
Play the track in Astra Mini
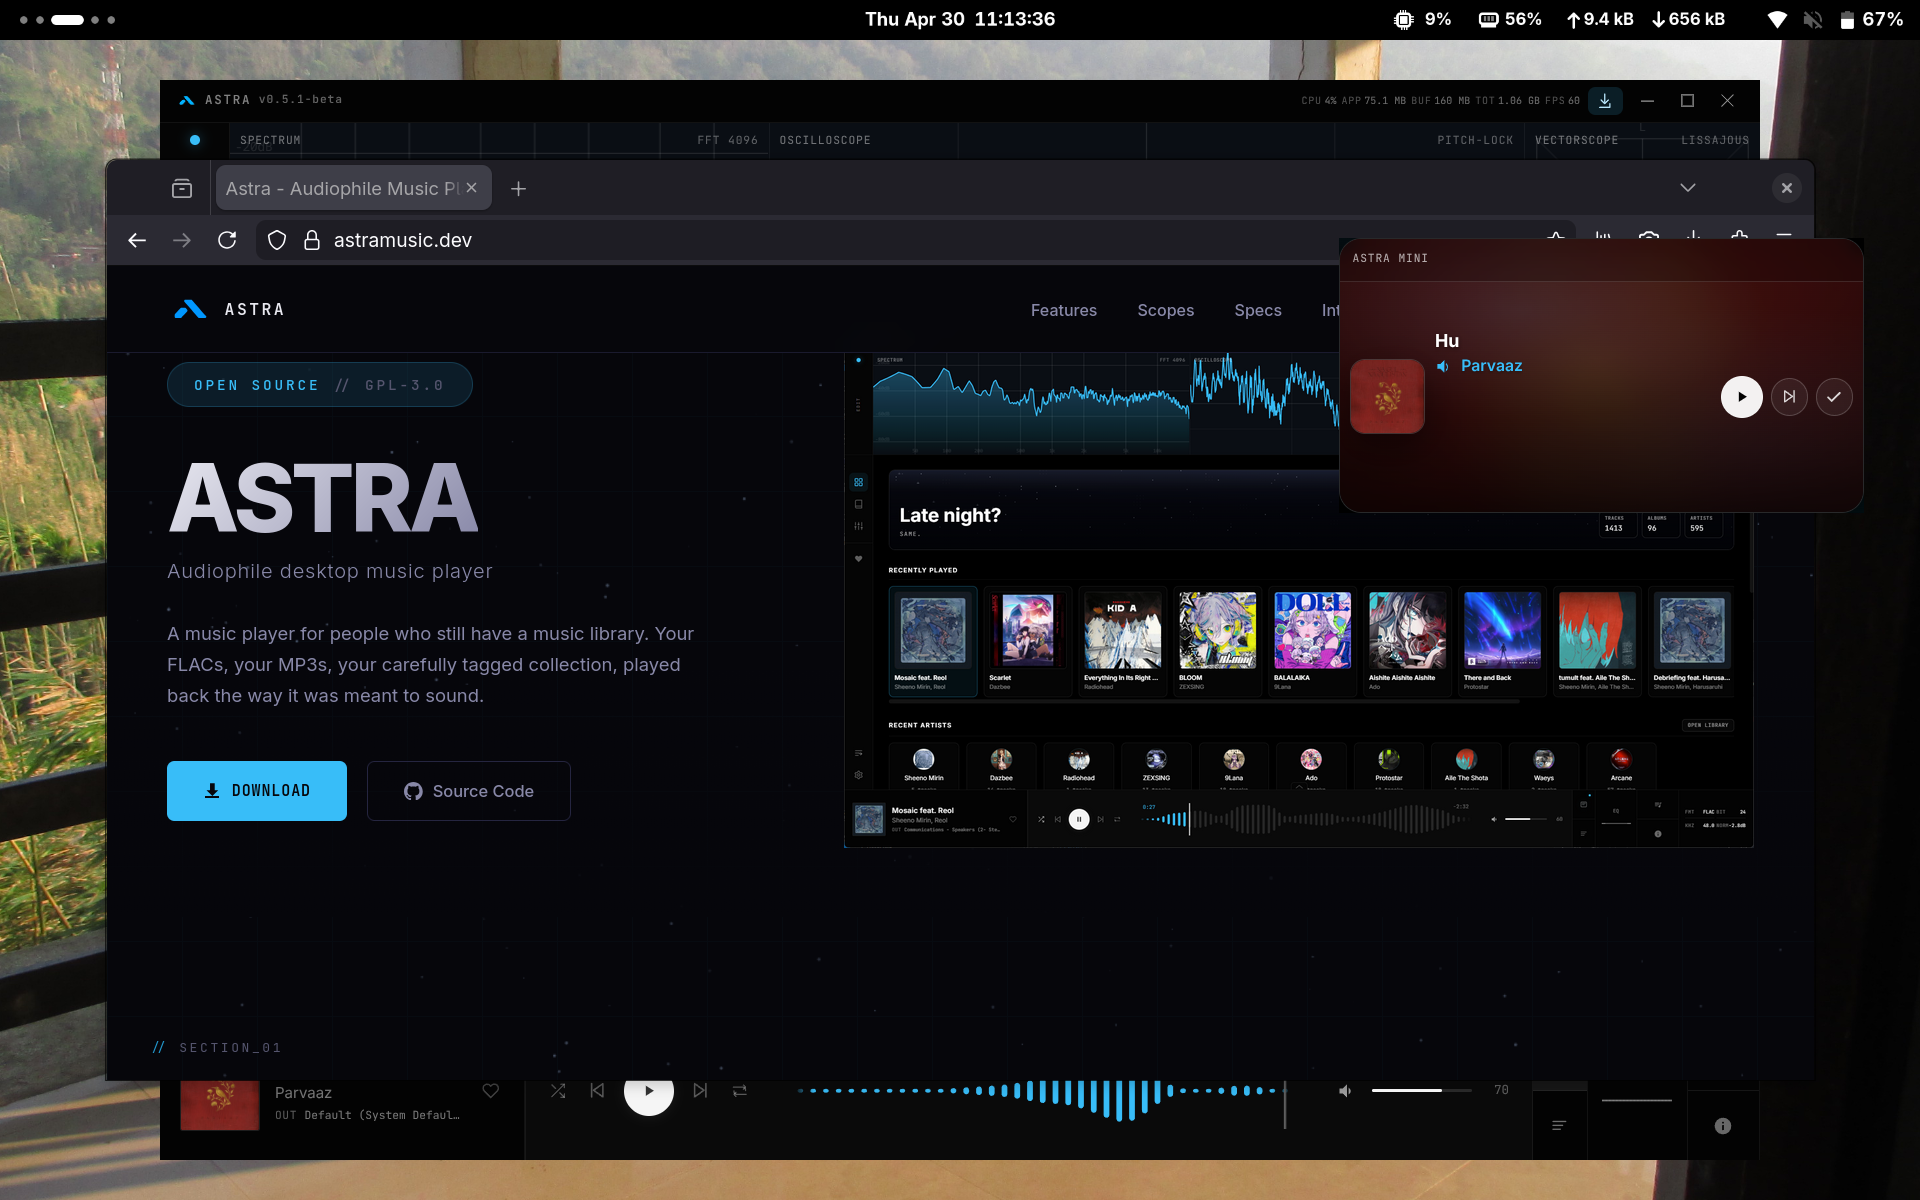click(1742, 397)
